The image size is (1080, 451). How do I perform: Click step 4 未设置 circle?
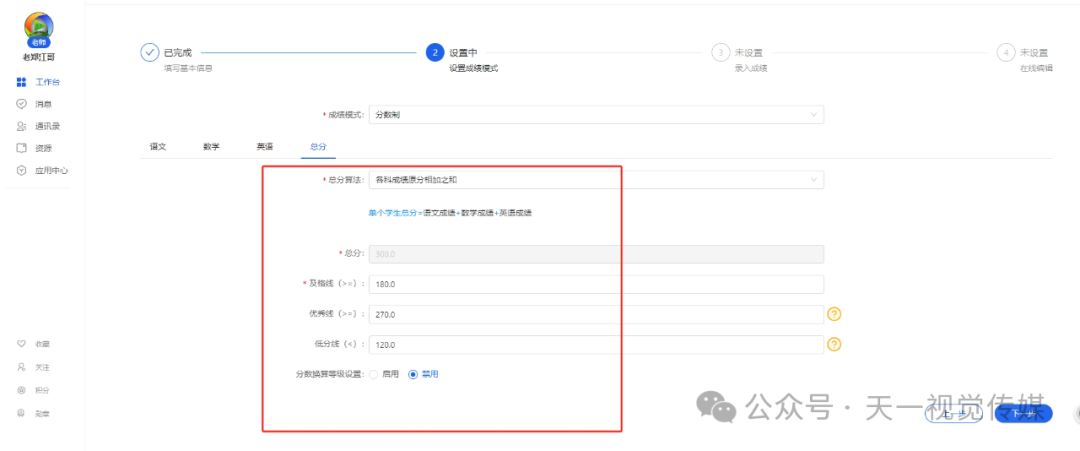click(x=1006, y=52)
